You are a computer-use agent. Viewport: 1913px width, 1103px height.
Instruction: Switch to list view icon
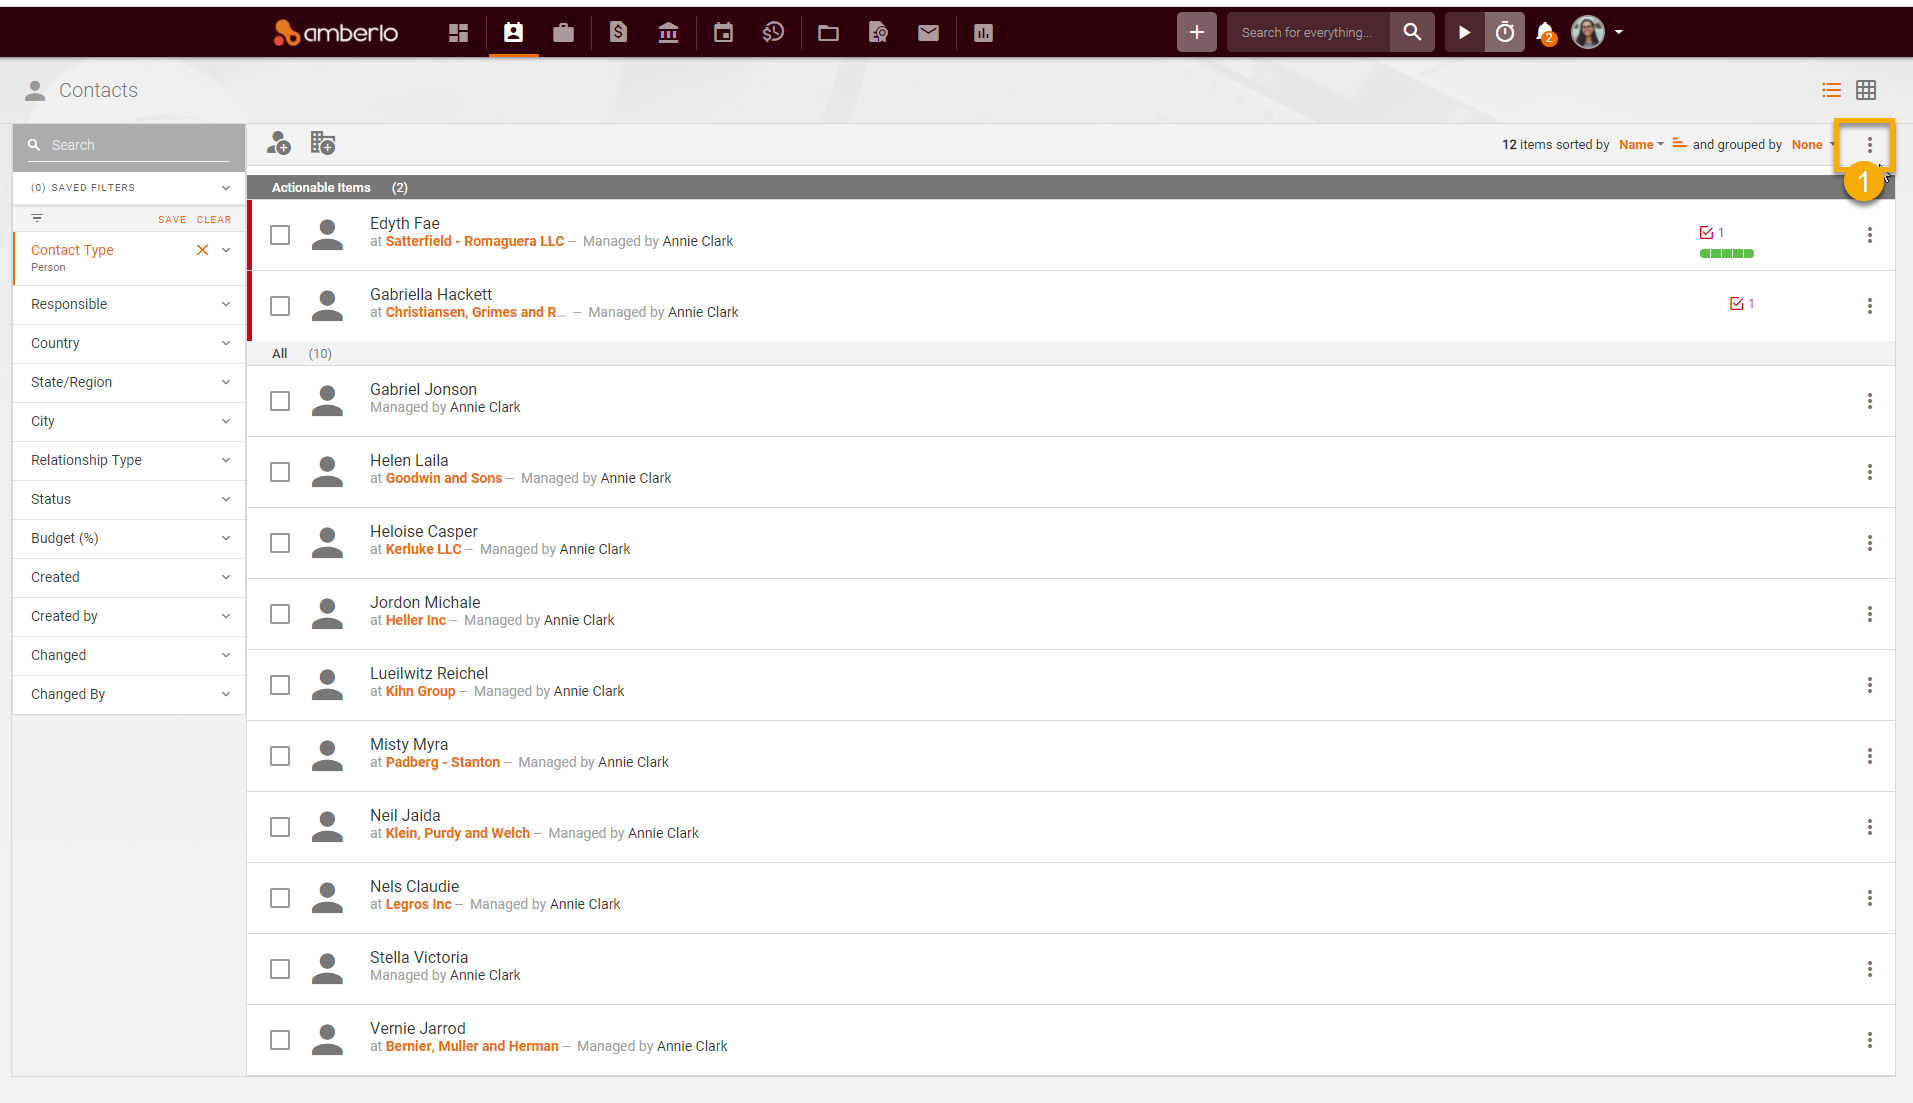coord(1831,90)
